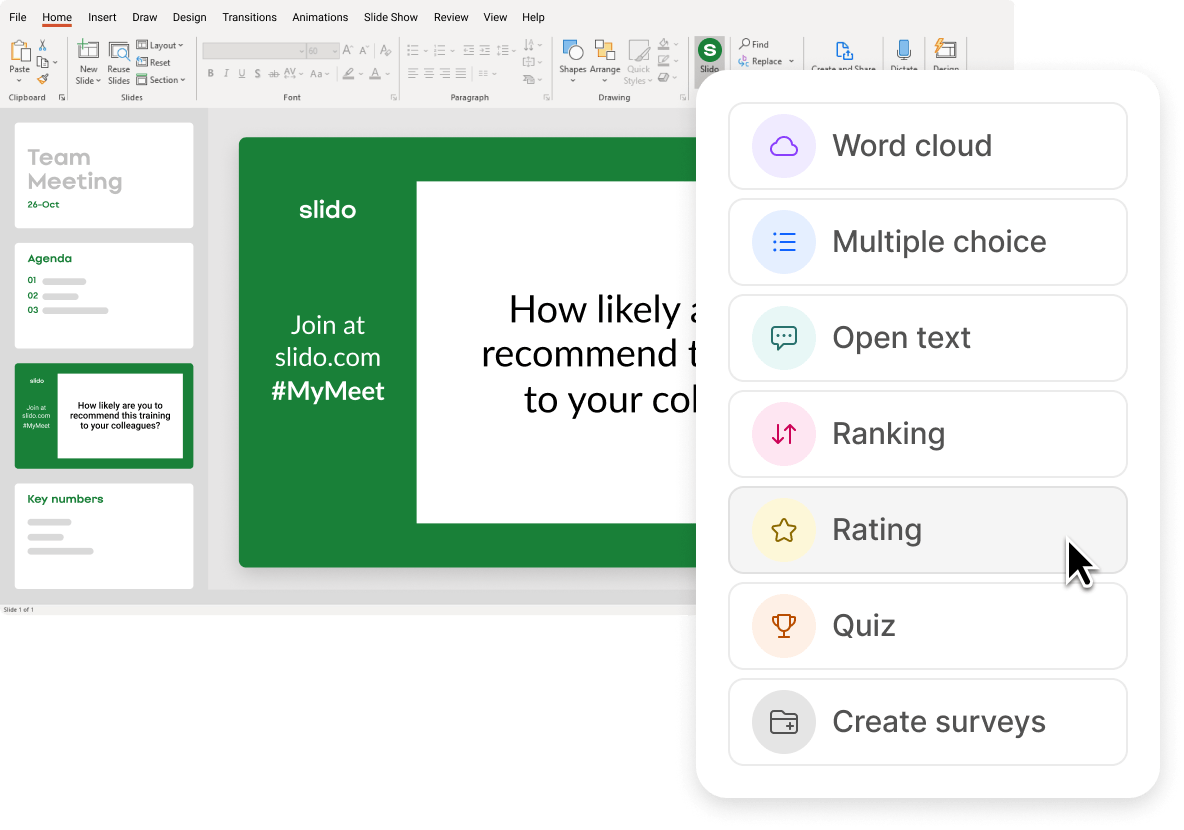The image size is (1184, 830).
Task: Choose the Rating star icon
Action: [784, 529]
